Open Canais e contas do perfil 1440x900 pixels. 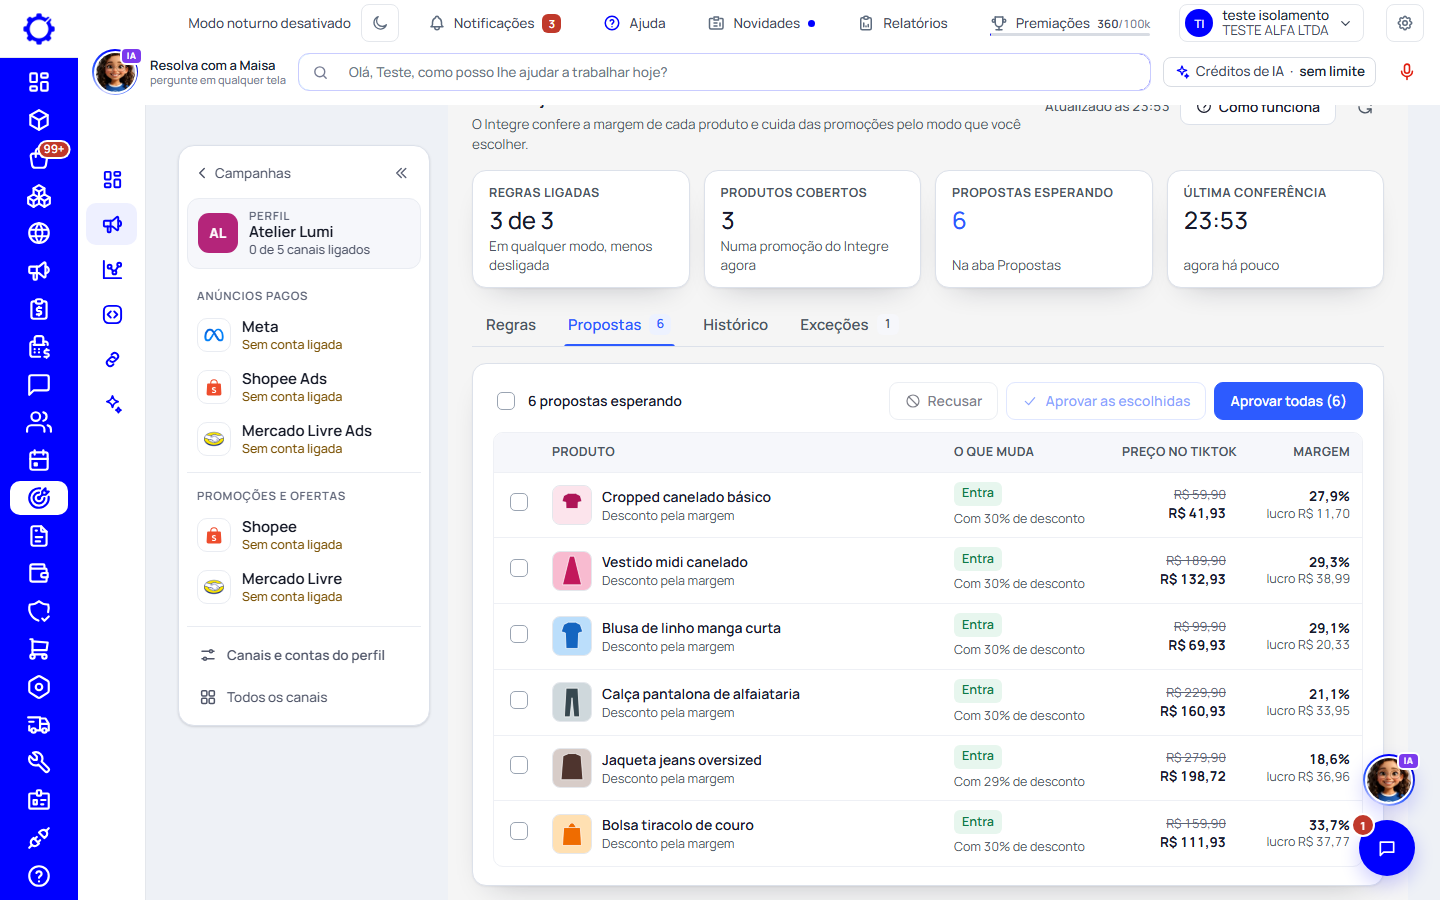304,655
